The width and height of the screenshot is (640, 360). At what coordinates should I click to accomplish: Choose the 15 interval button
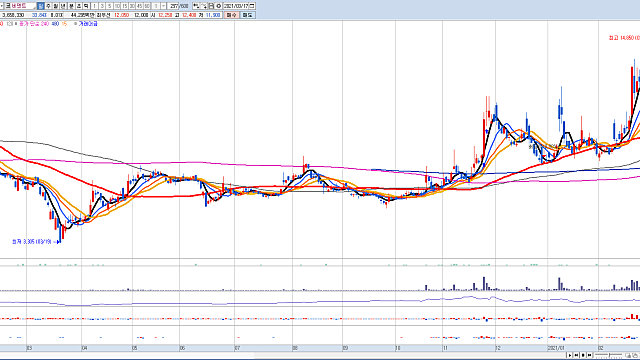pos(124,6)
